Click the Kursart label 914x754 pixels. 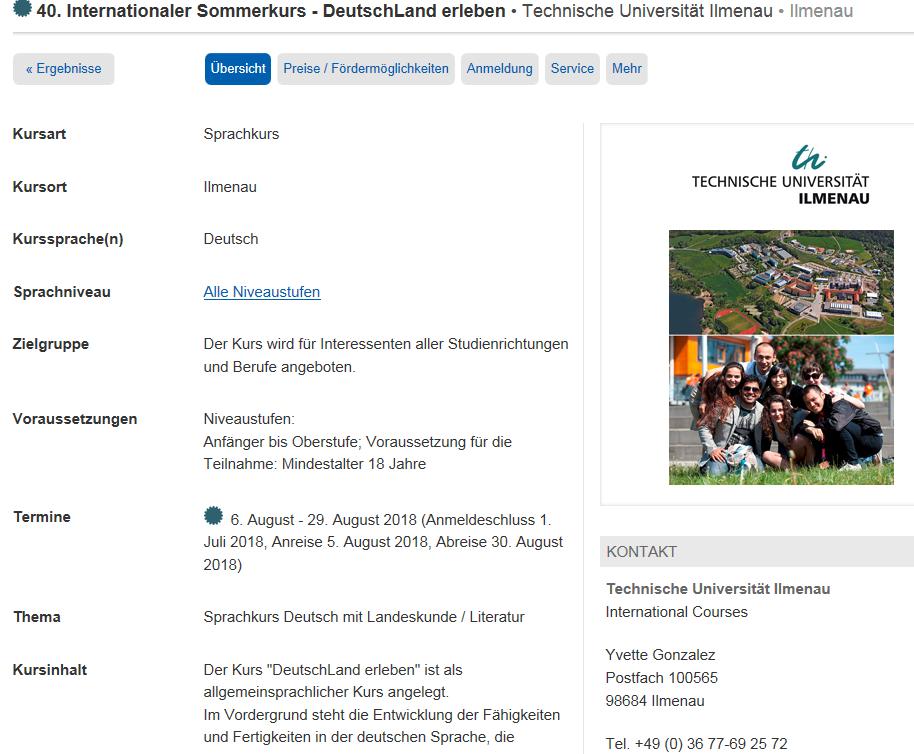click(39, 134)
